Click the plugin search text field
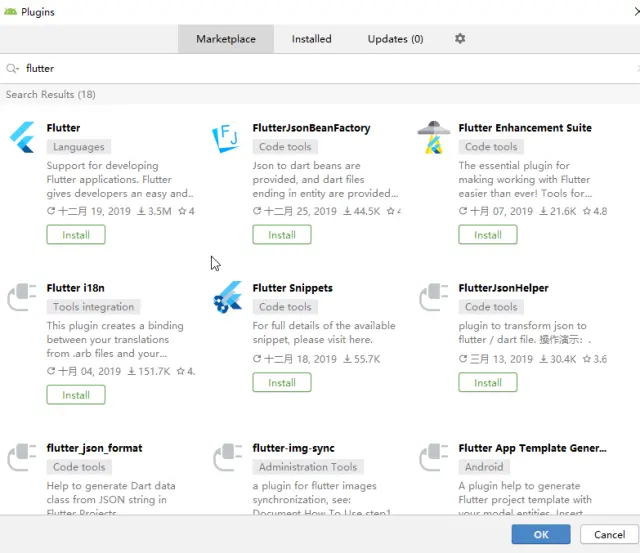640x553 pixels. coord(320,69)
